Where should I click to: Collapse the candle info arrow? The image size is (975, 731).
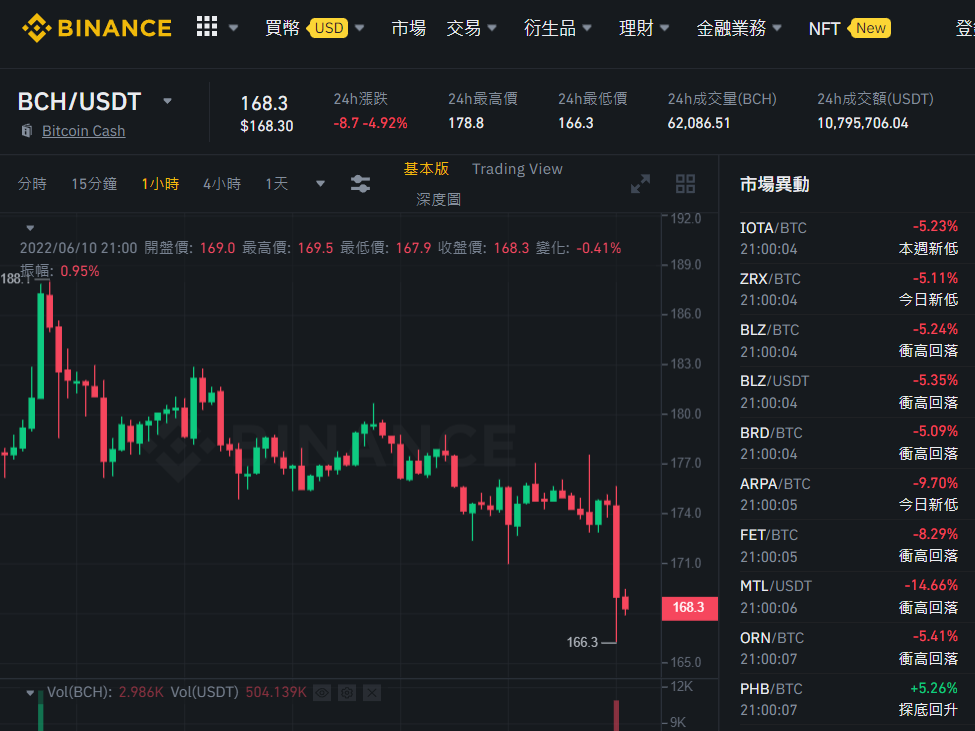[30, 228]
